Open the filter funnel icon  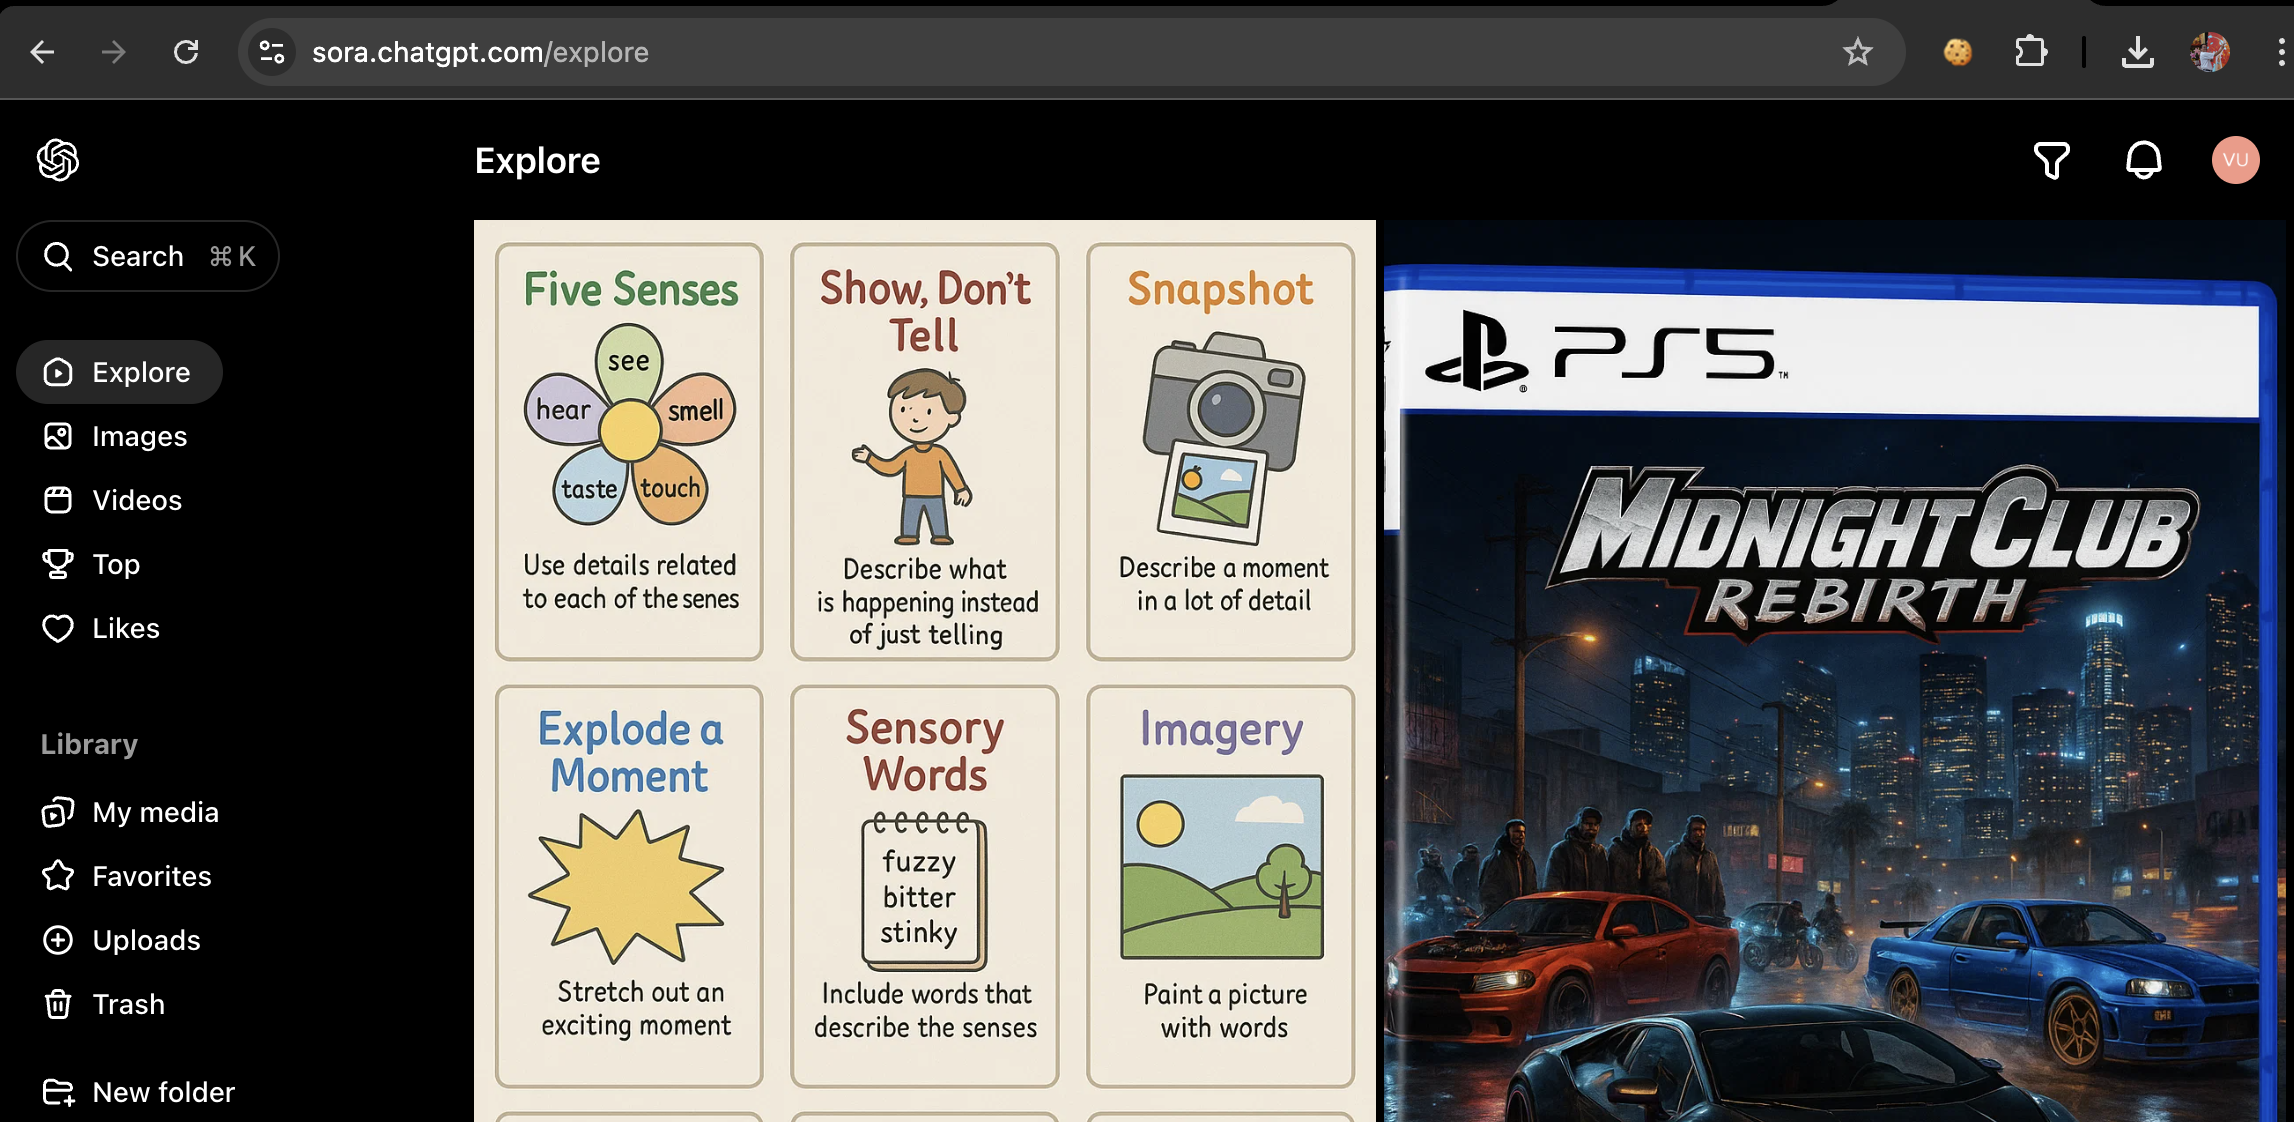(2051, 160)
